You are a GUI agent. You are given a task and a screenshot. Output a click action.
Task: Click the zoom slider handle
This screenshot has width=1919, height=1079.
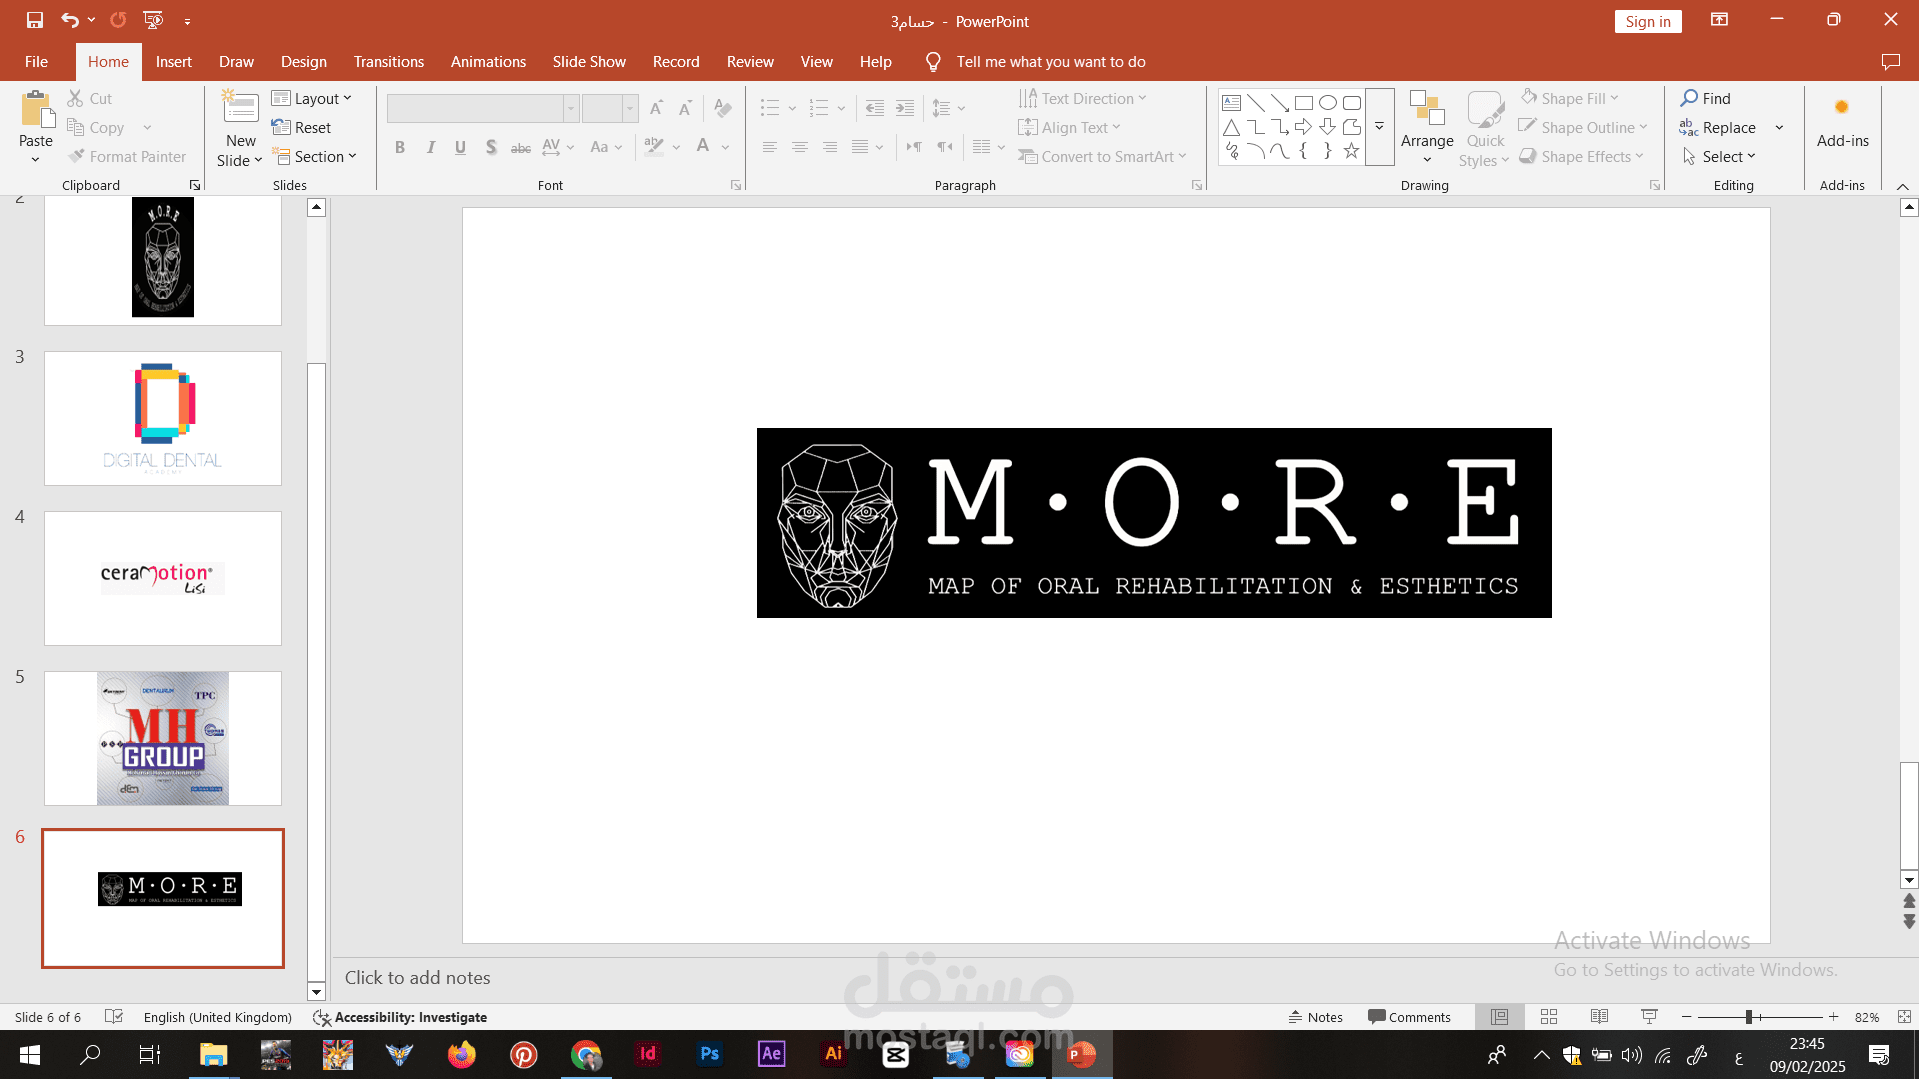tap(1749, 1017)
